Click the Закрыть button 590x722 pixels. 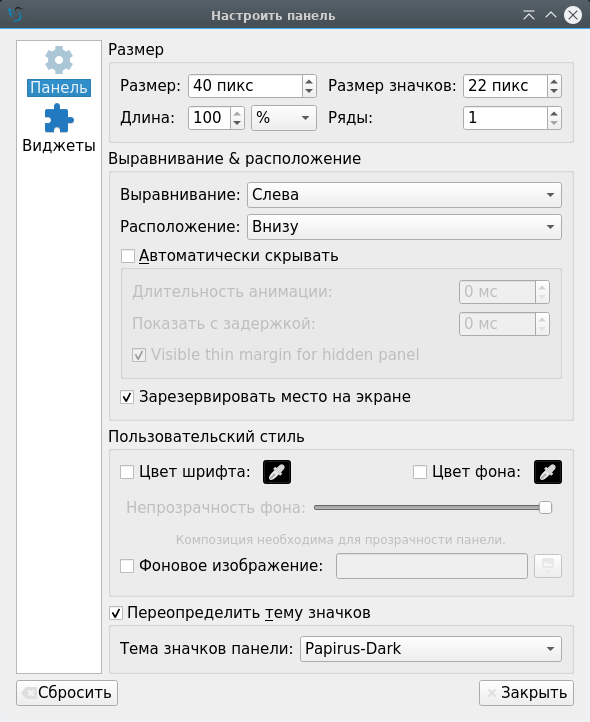(x=526, y=693)
